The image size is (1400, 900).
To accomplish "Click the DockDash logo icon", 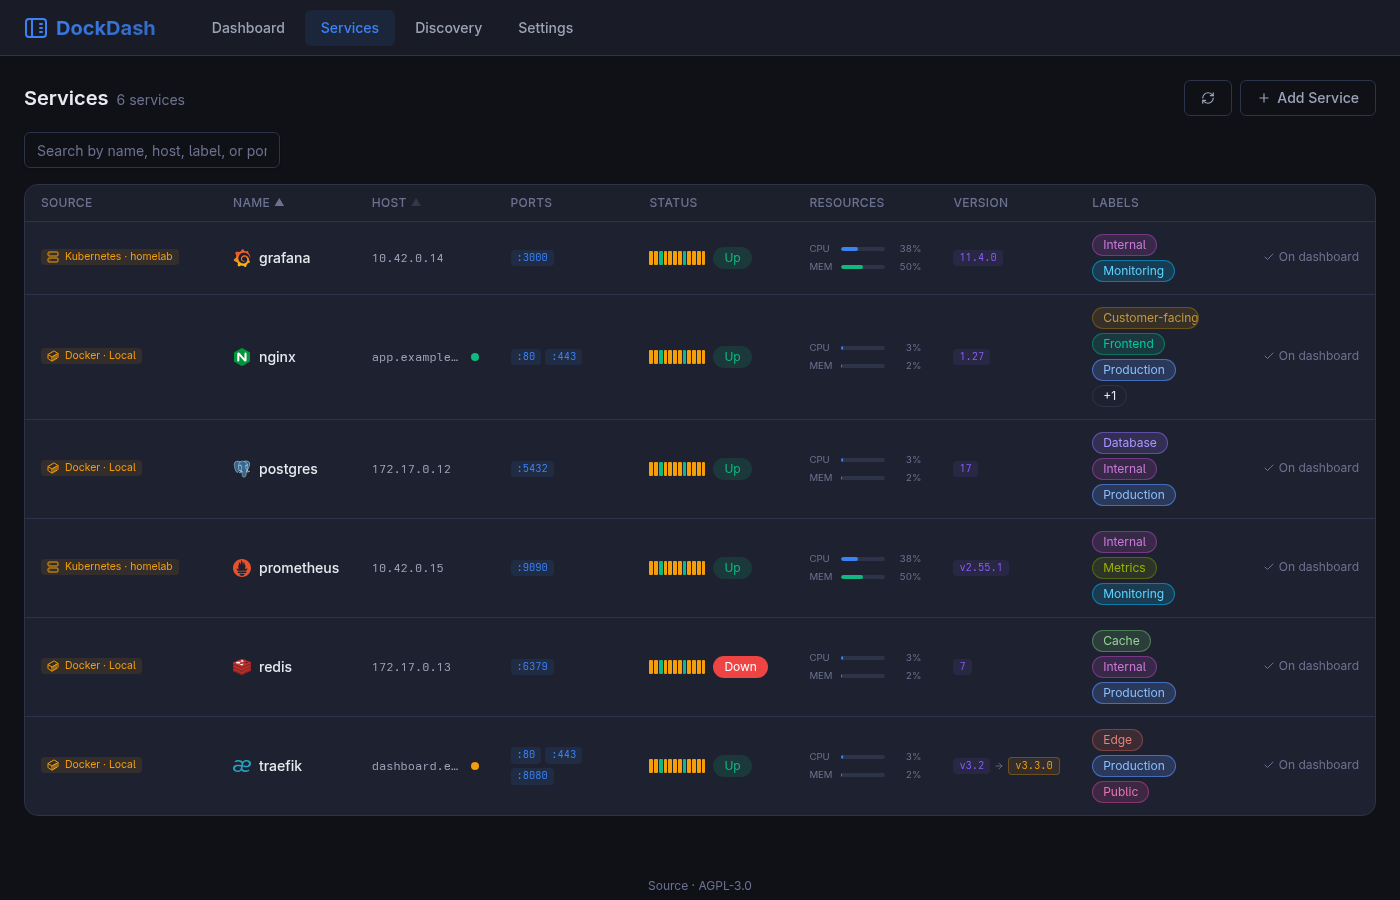I will point(36,28).
